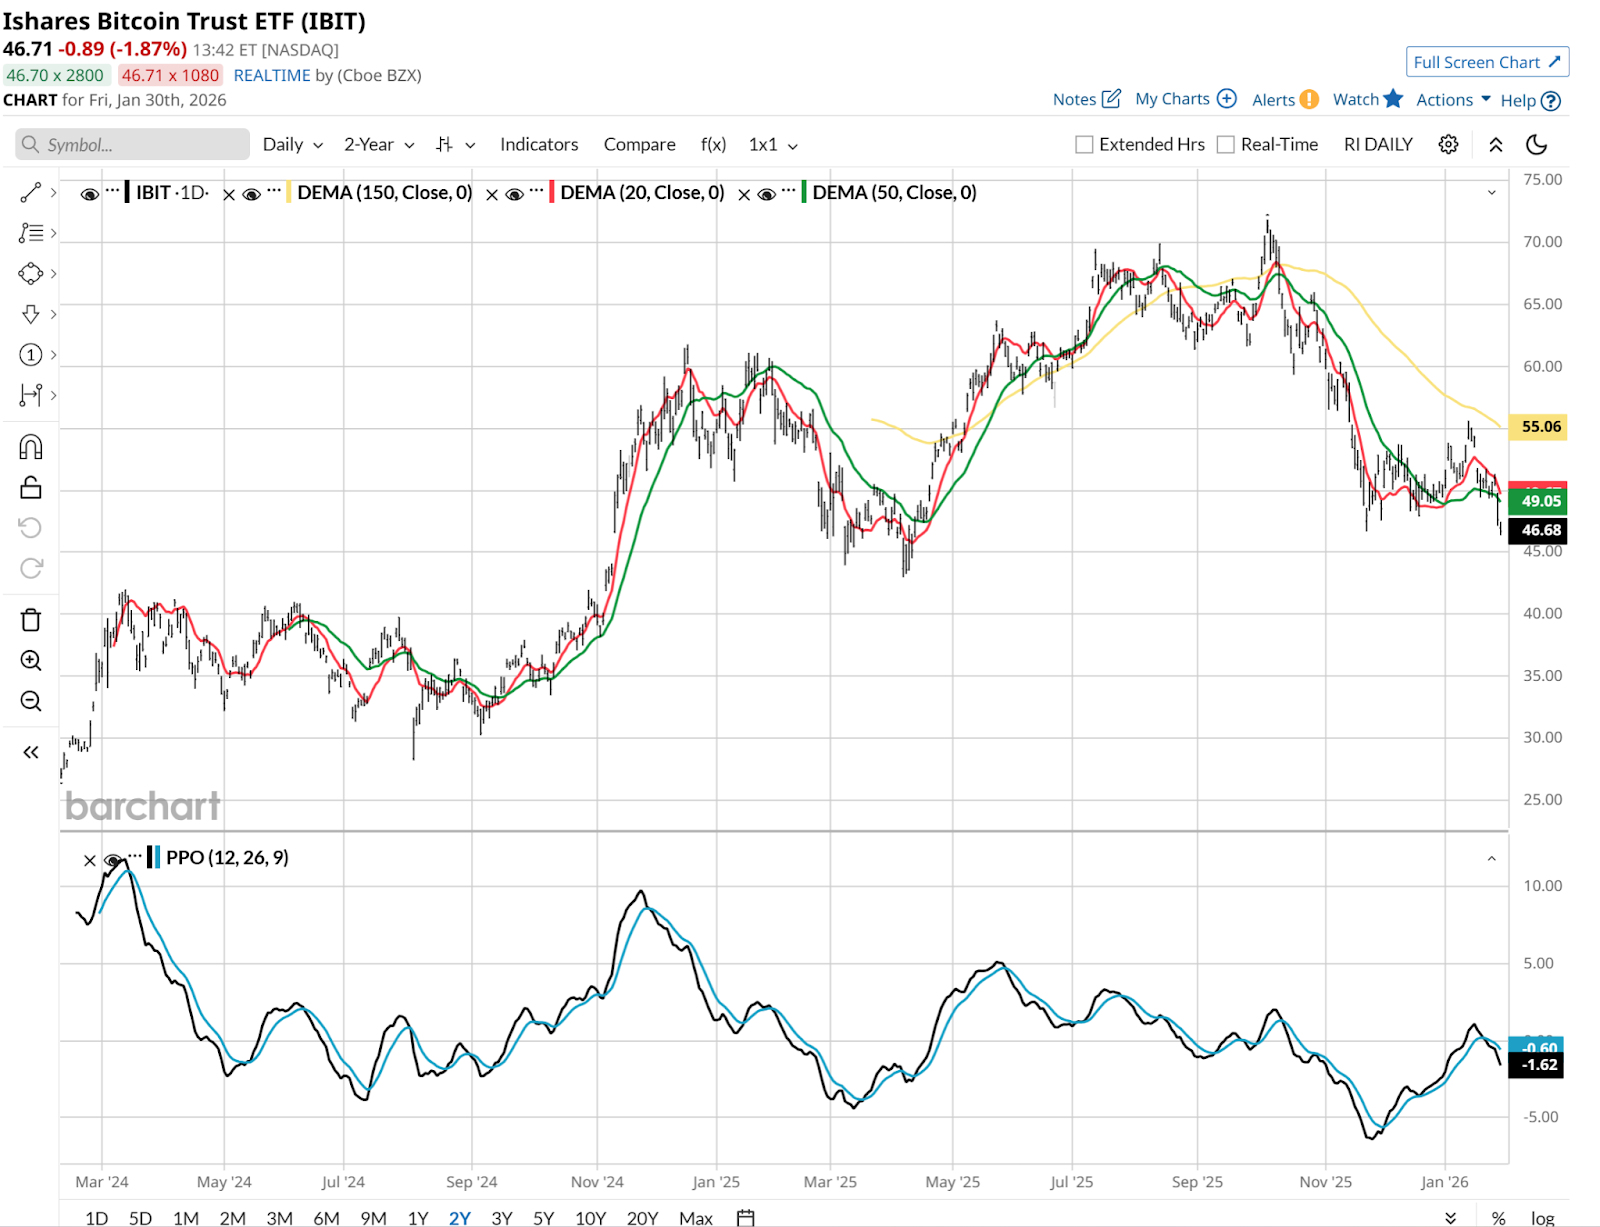
Task: Click the Full Screen Chart button
Action: 1486,62
